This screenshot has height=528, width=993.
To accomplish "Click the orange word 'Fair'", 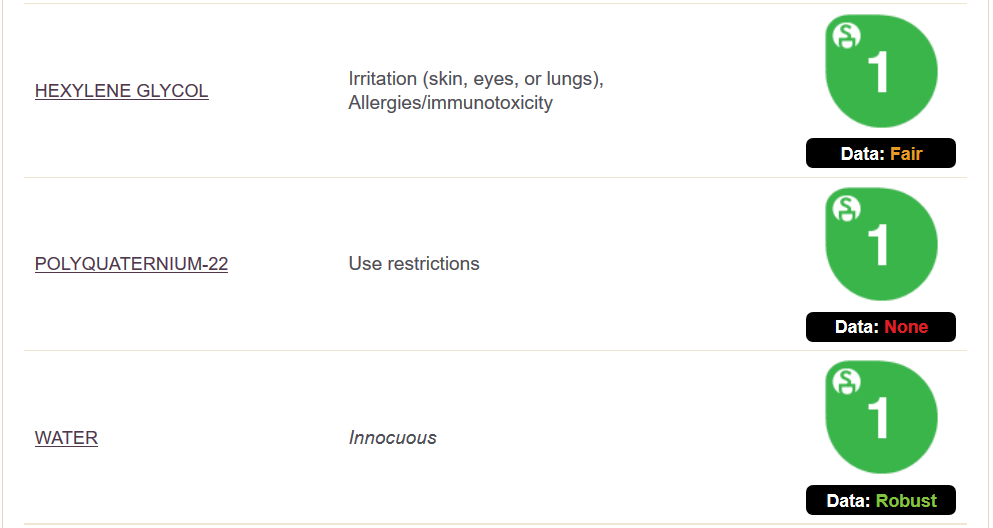I will click(906, 154).
